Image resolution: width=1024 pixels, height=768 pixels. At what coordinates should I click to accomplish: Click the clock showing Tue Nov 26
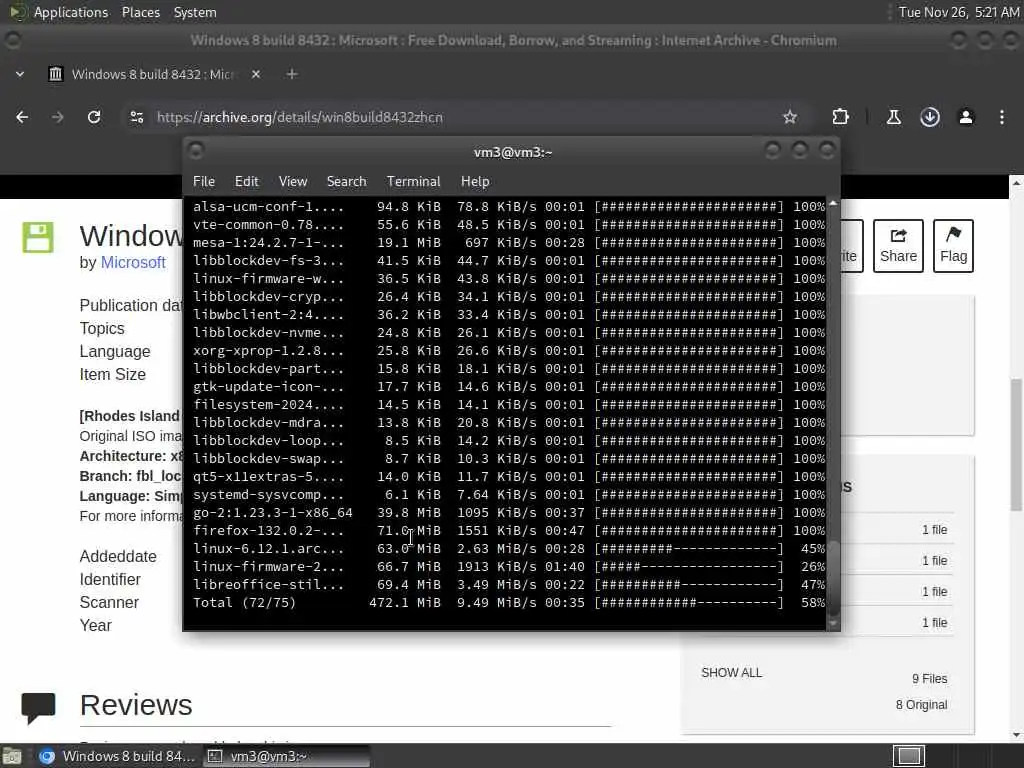[958, 12]
